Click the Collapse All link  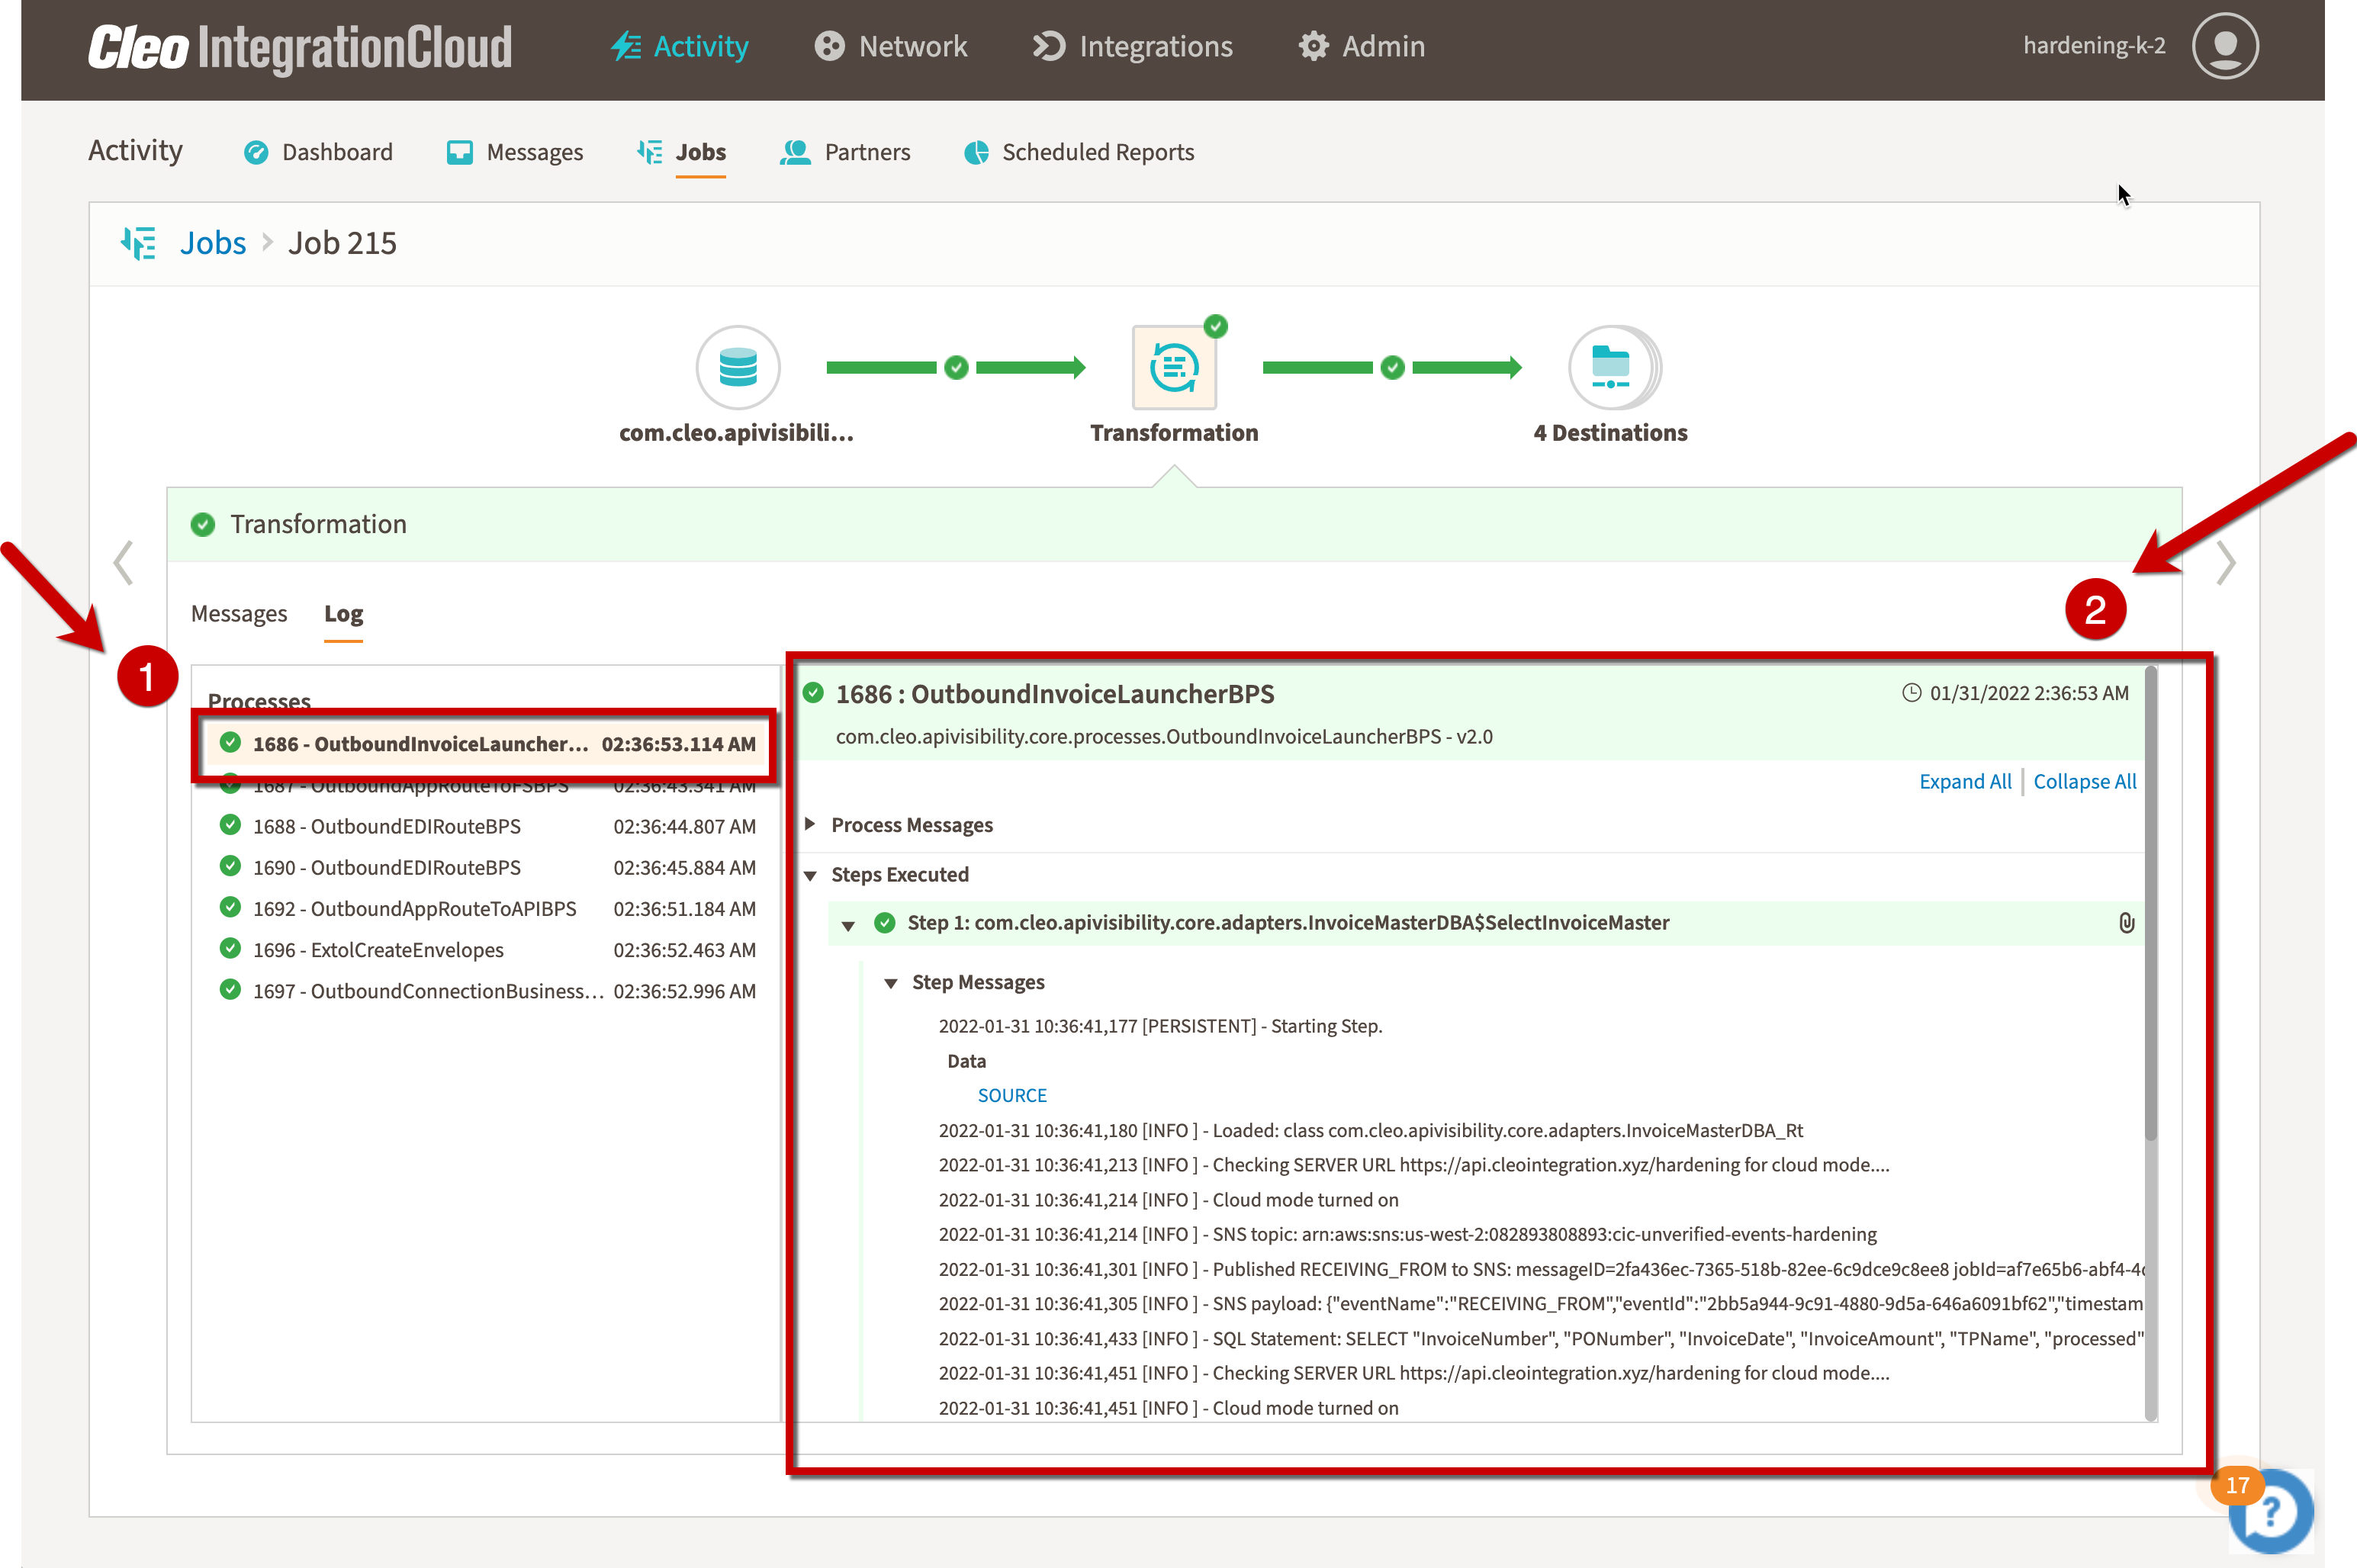[2084, 781]
